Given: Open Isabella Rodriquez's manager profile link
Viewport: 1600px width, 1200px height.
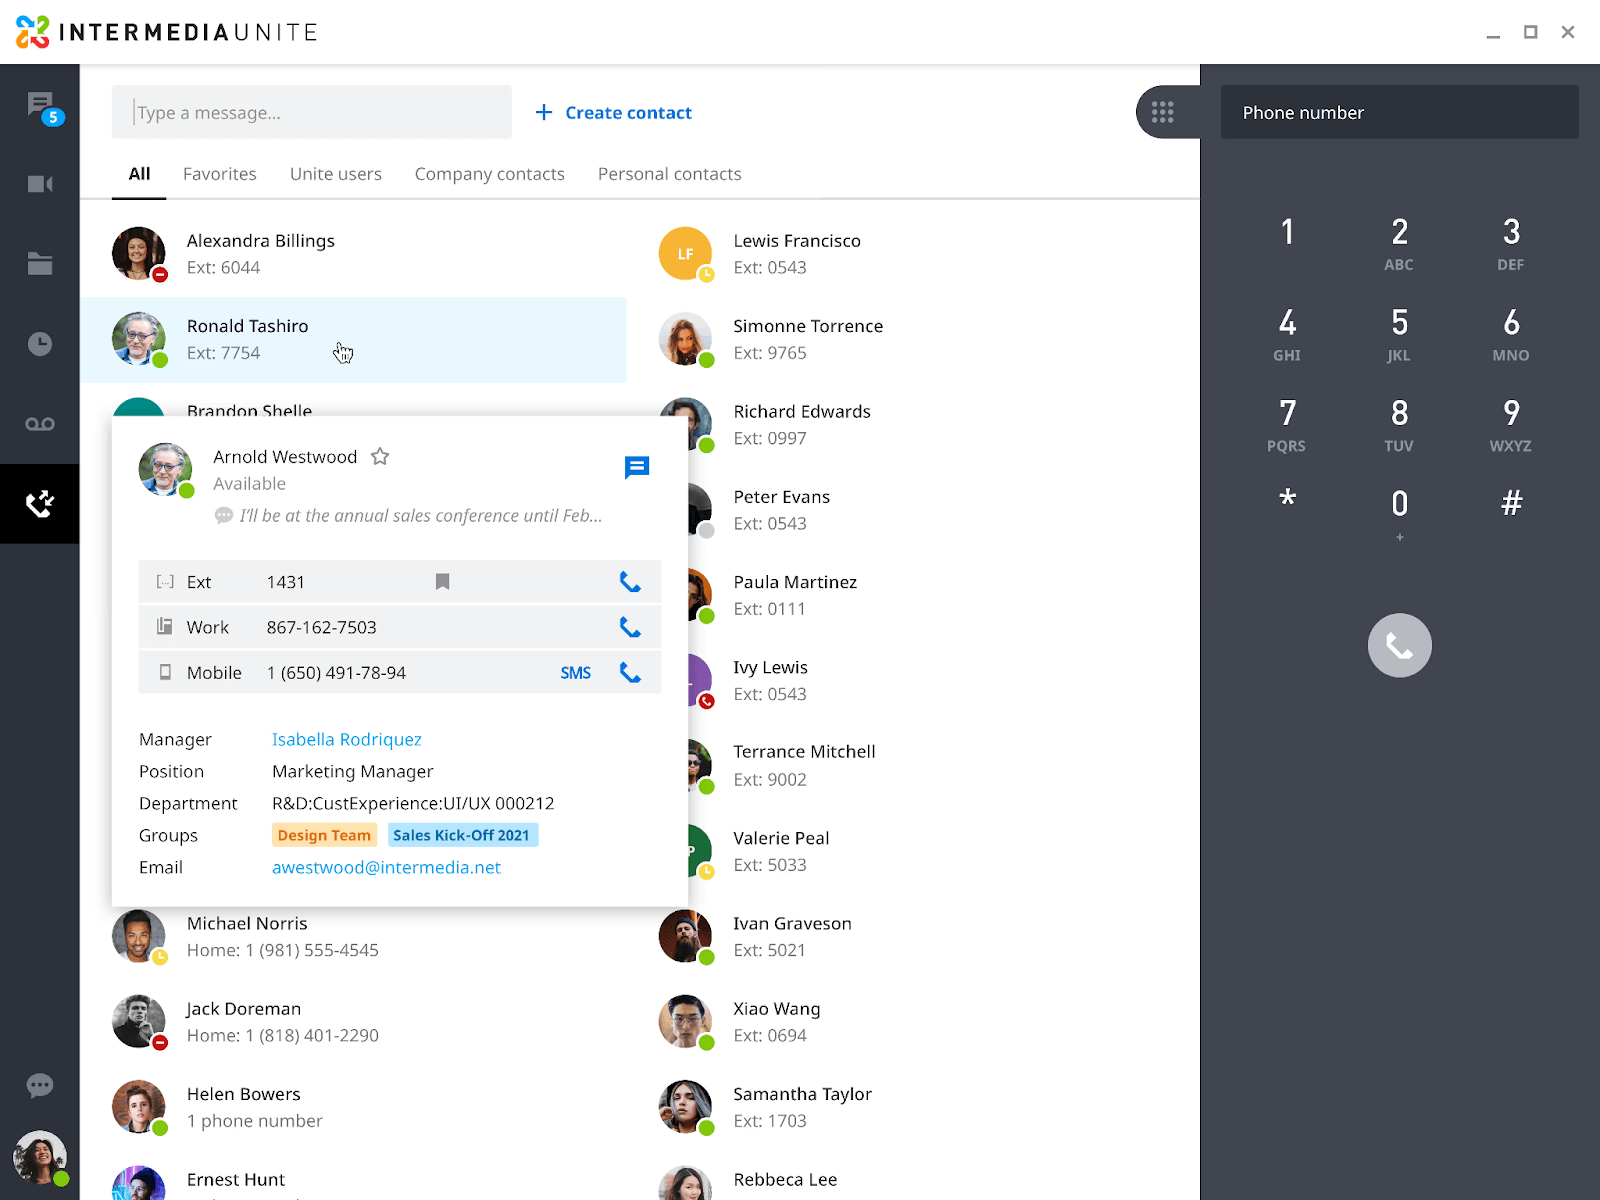Looking at the screenshot, I should coord(346,739).
